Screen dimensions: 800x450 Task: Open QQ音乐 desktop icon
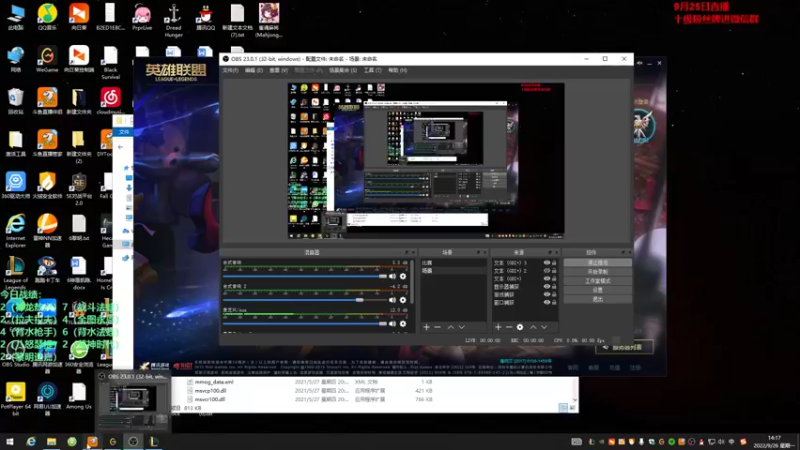(x=47, y=17)
